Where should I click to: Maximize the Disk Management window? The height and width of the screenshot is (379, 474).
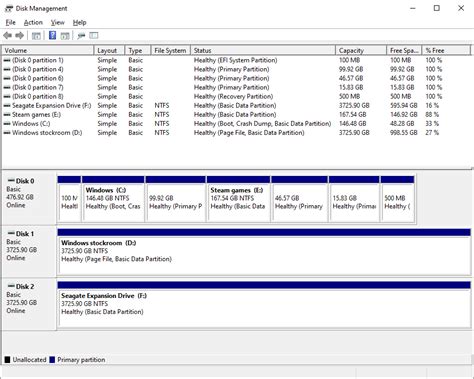(437, 8)
